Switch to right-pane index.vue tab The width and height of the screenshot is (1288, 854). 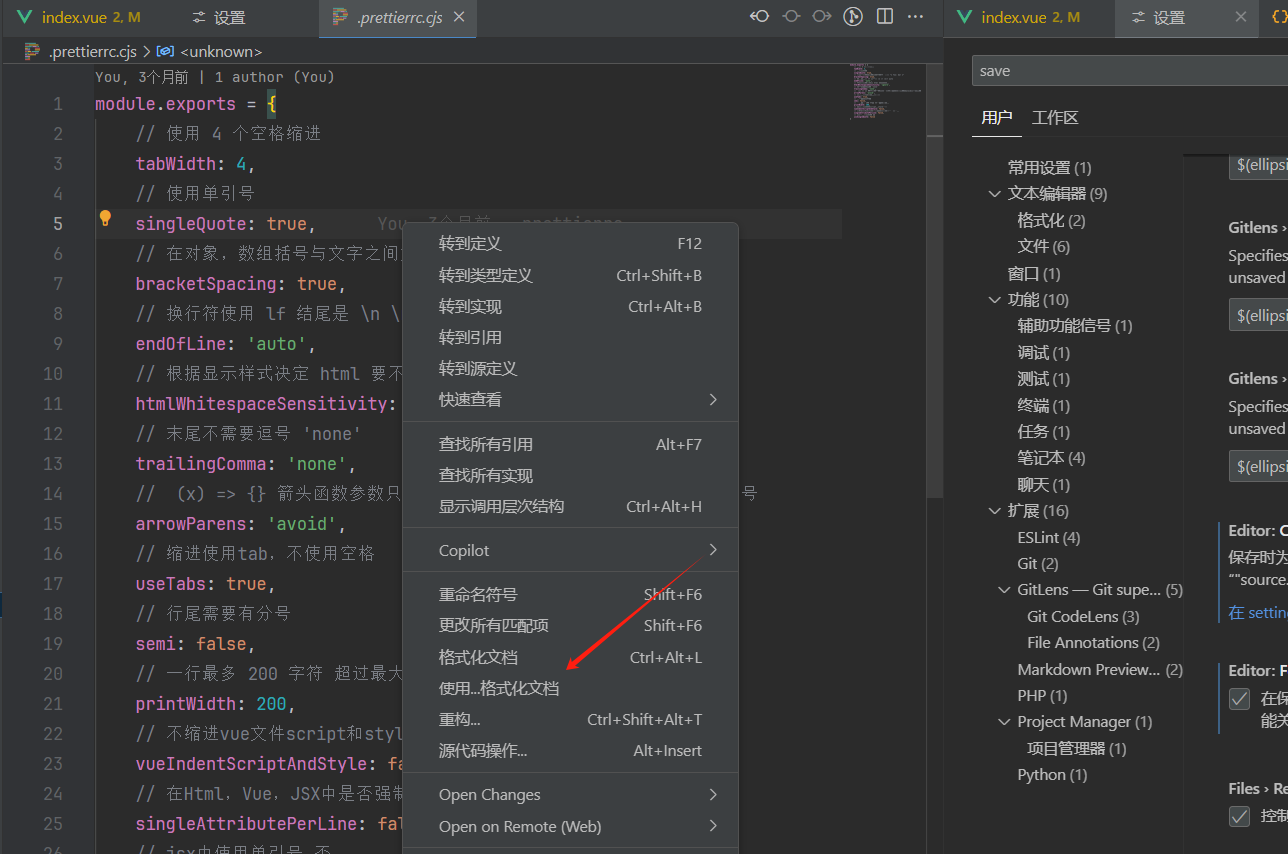pyautogui.click(x=1017, y=17)
